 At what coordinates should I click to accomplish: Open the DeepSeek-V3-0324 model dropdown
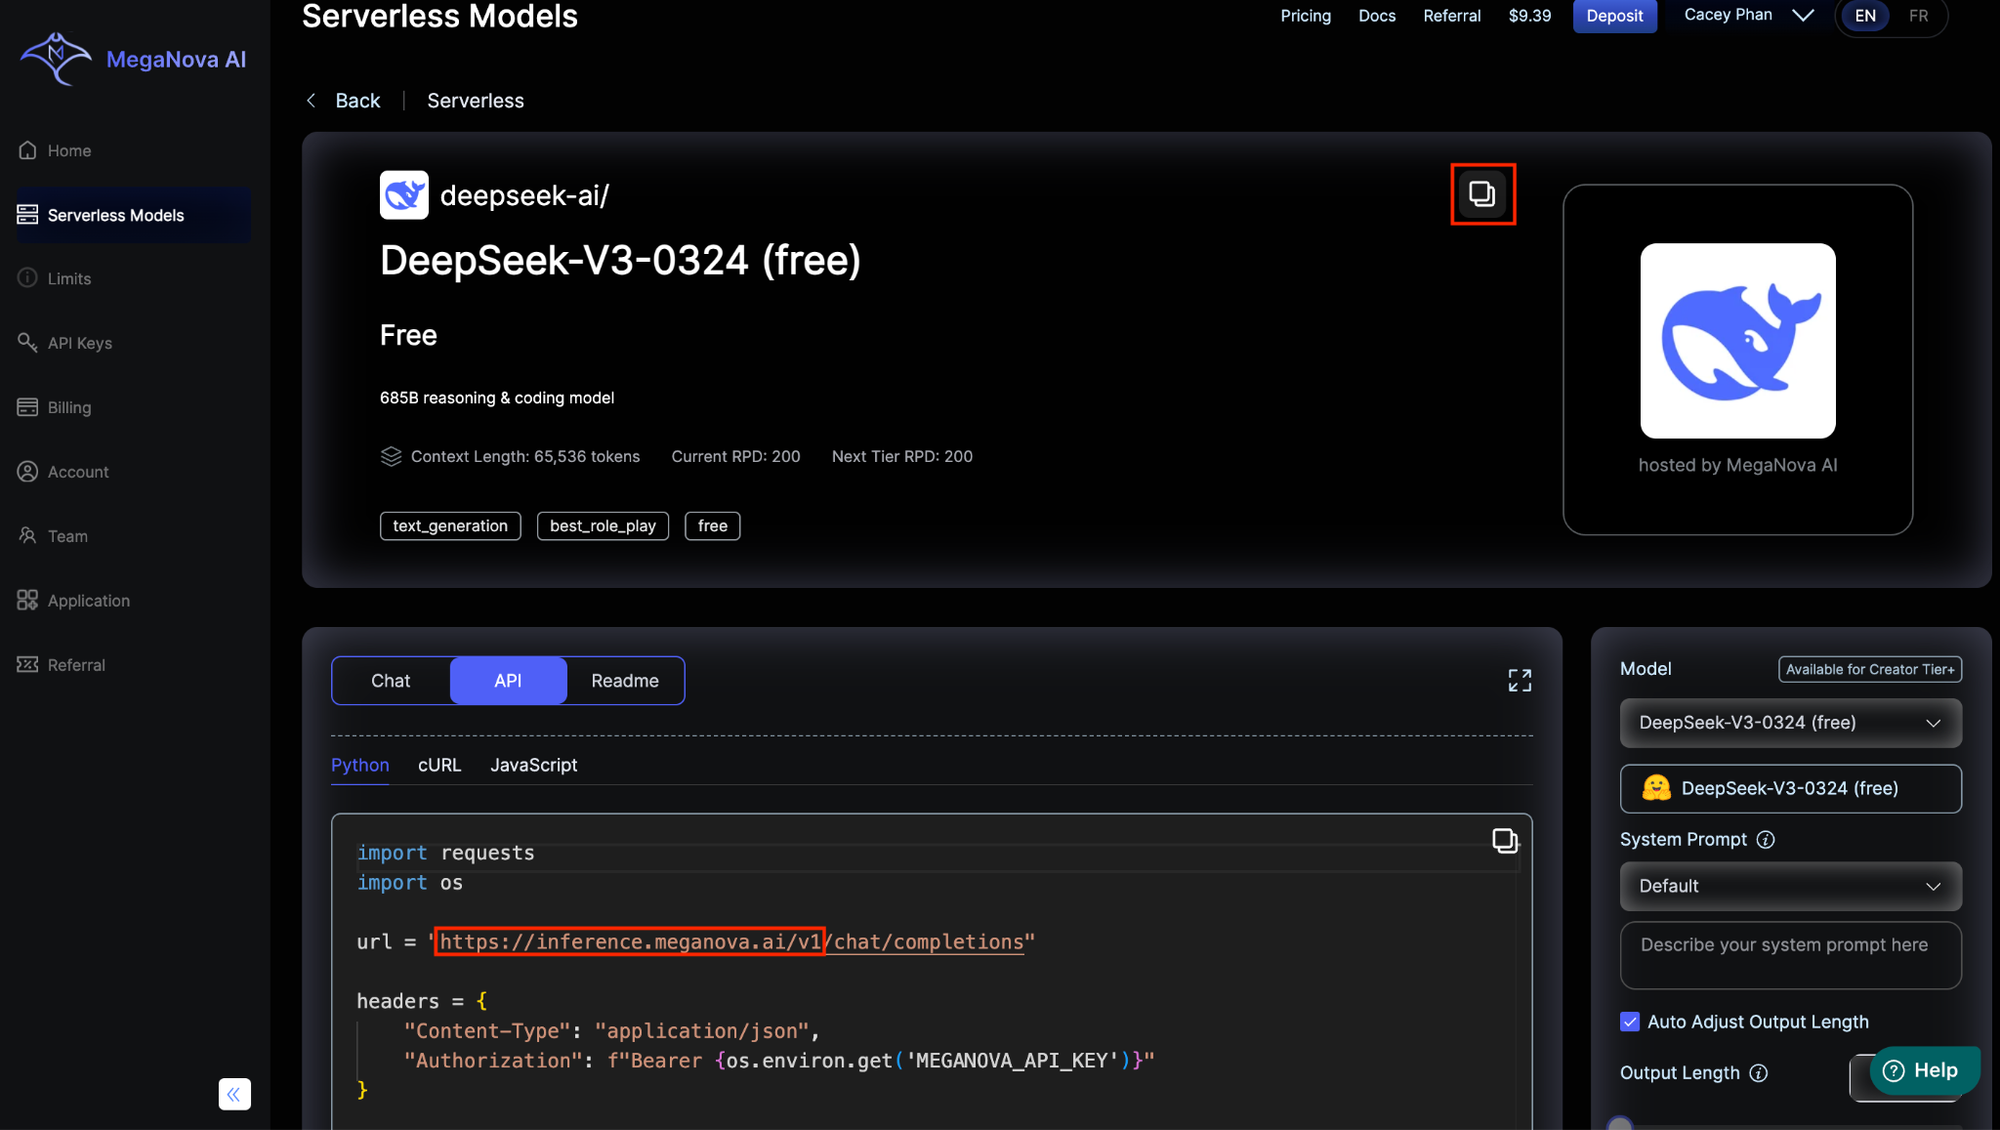click(1790, 723)
